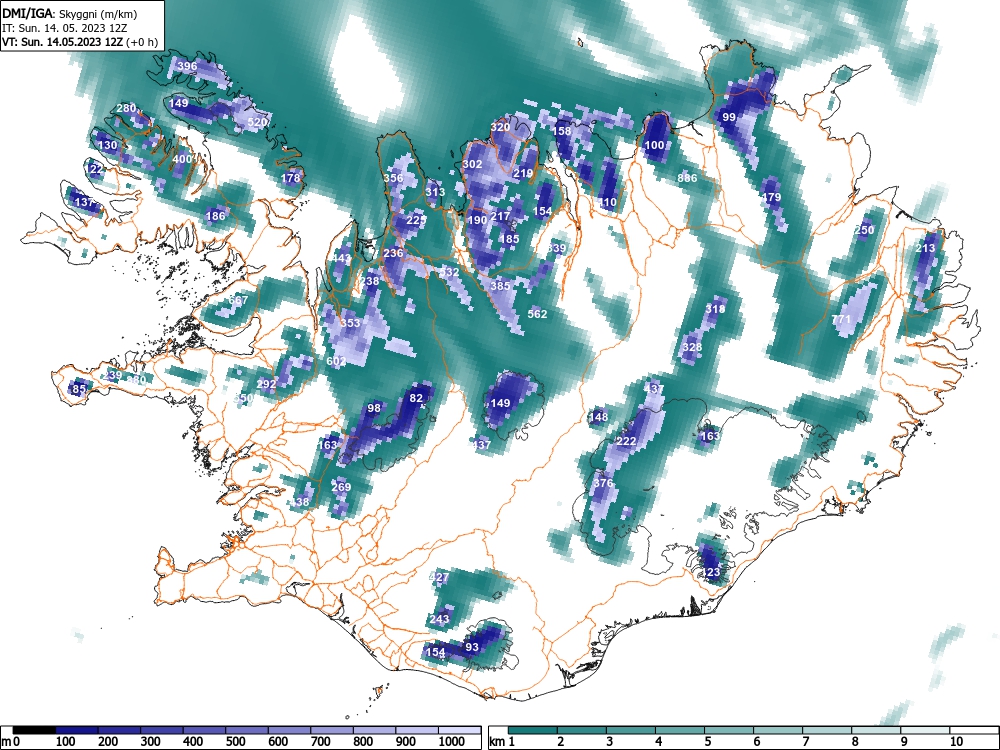Click the map value '376'

tap(603, 483)
